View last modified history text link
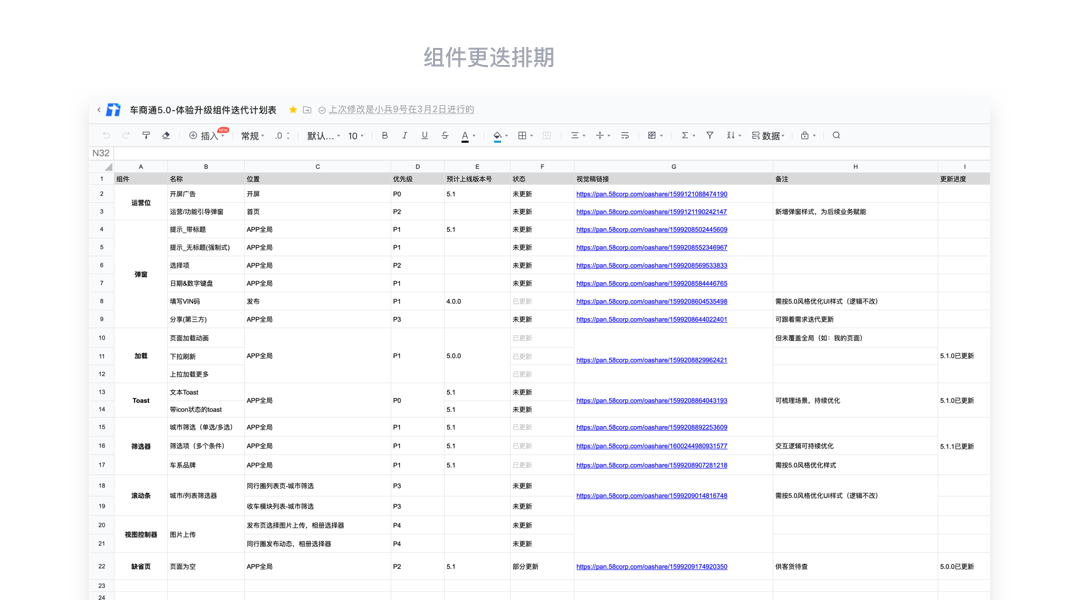 pyautogui.click(x=401, y=110)
